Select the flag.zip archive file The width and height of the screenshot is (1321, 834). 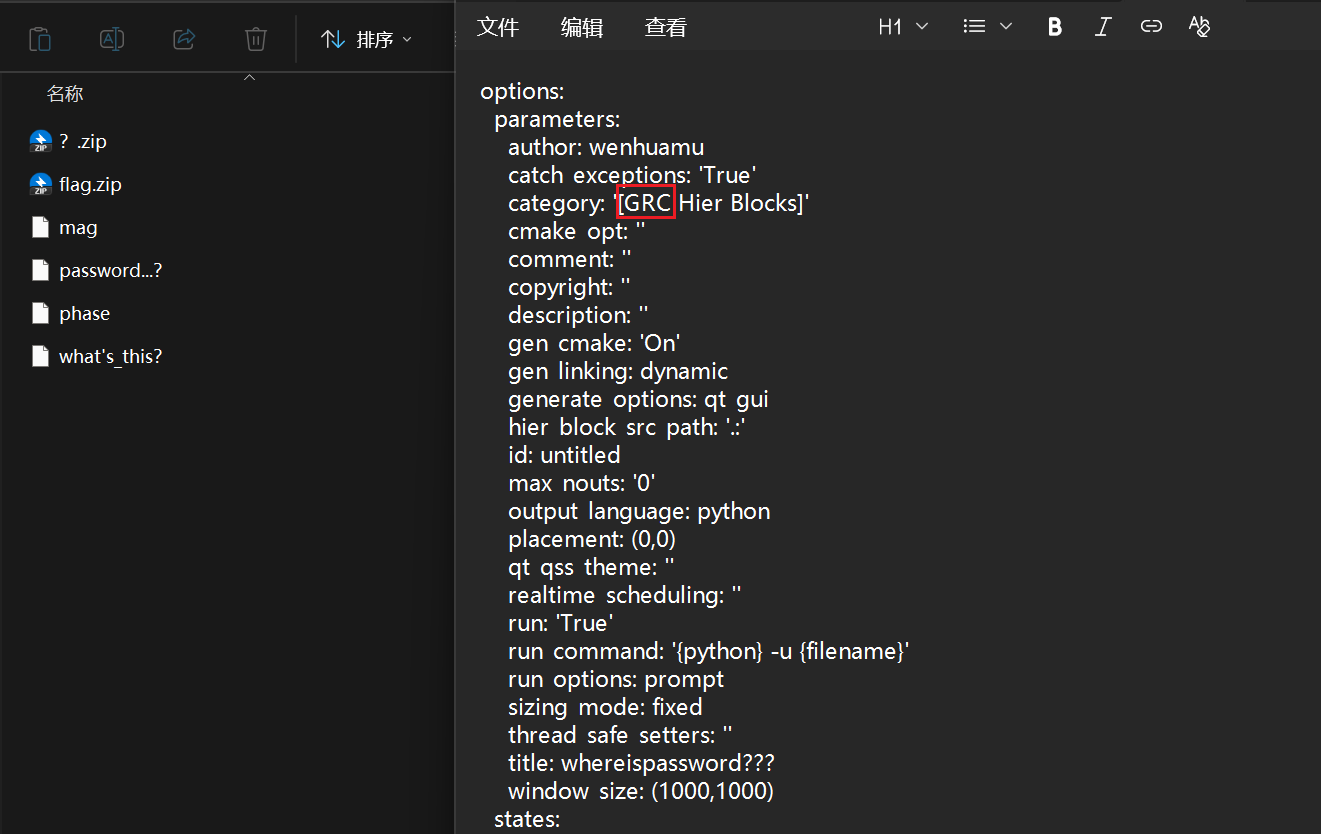click(x=90, y=185)
